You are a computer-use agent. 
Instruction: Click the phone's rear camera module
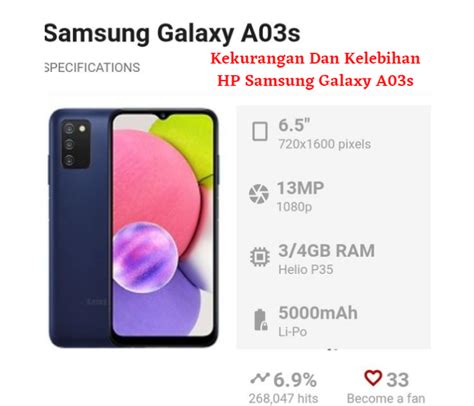pos(76,144)
